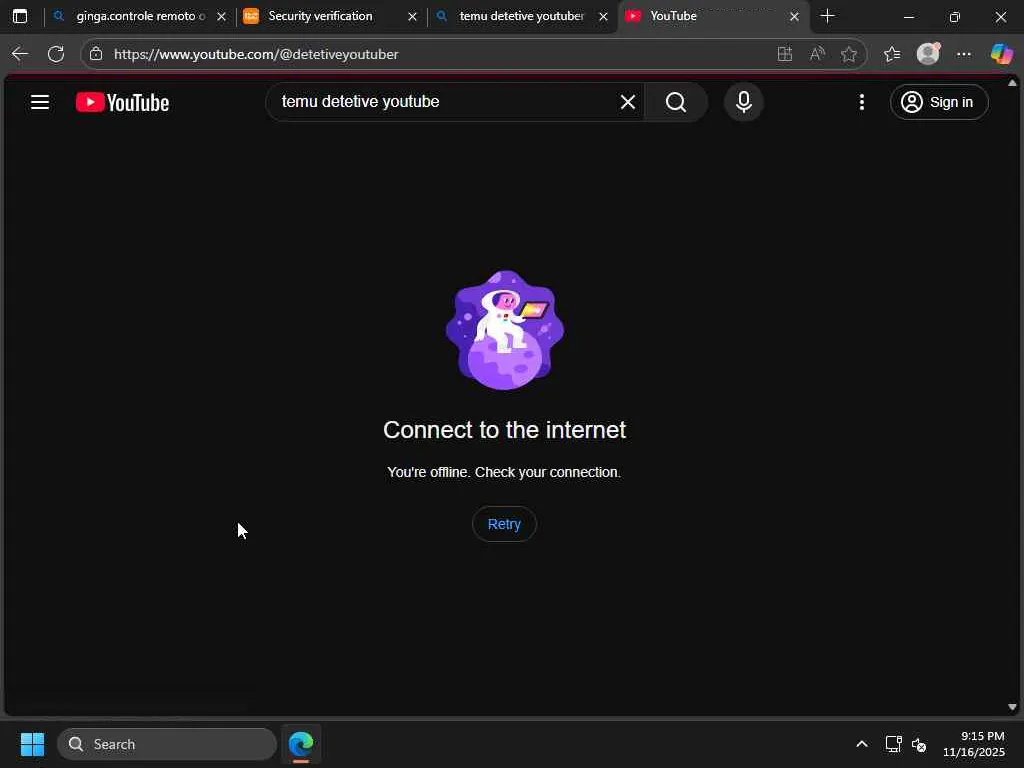Click the astronaut offline illustration

point(504,330)
